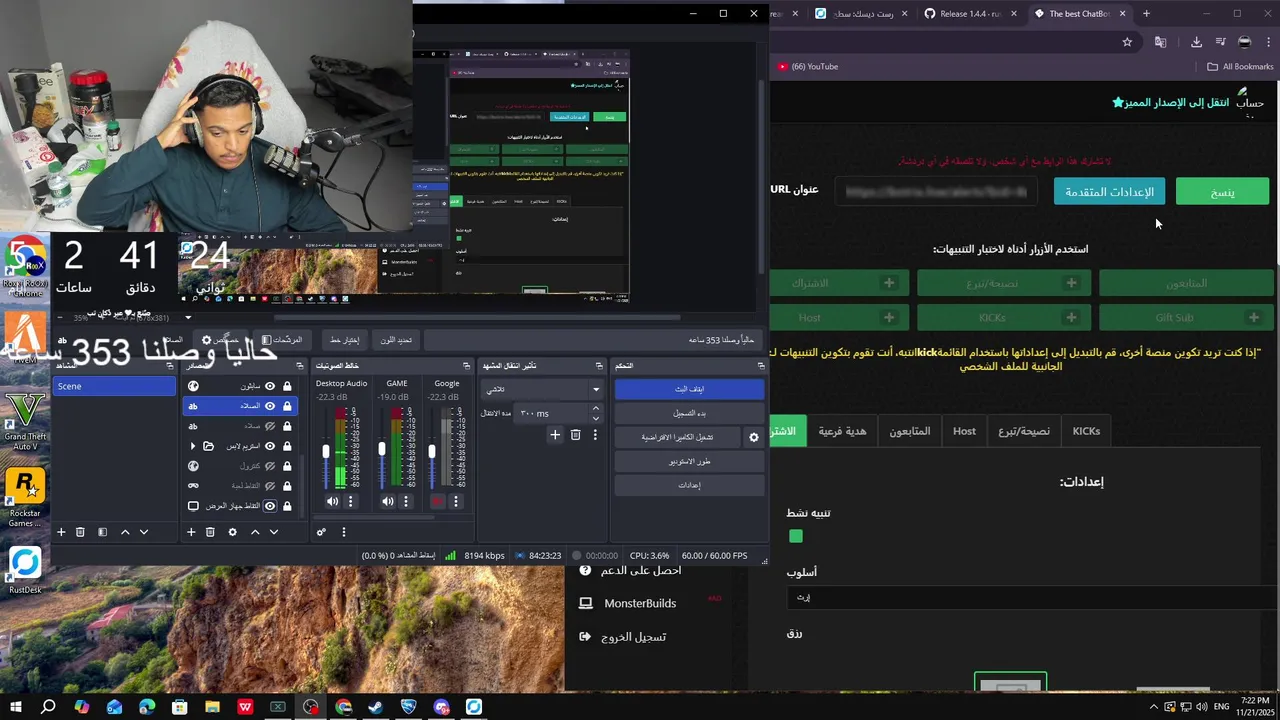Mute the GAME channel speaker icon
This screenshot has height=720, width=1280.
(388, 502)
